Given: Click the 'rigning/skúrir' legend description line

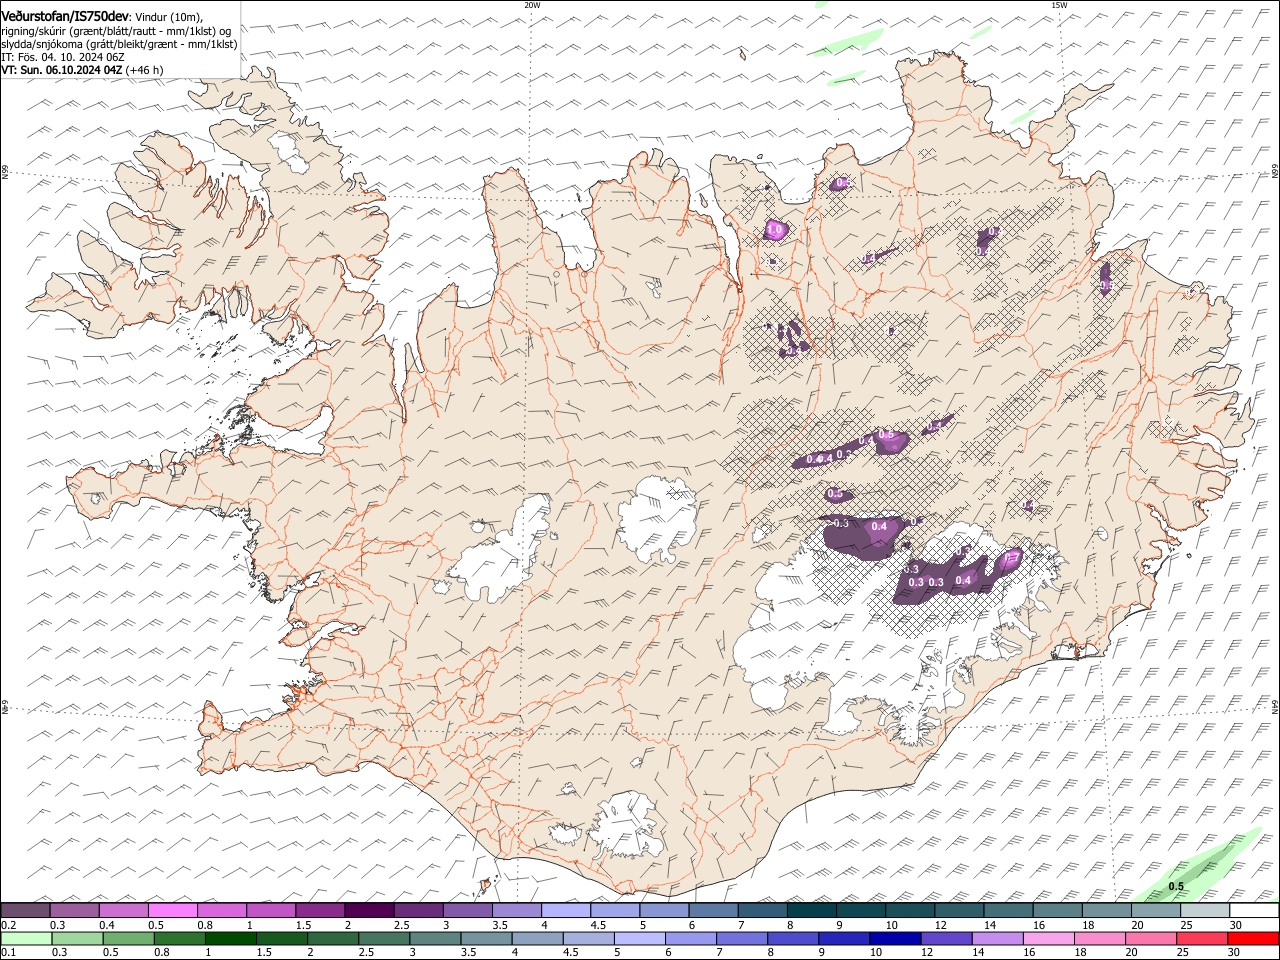Looking at the screenshot, I should (116, 30).
